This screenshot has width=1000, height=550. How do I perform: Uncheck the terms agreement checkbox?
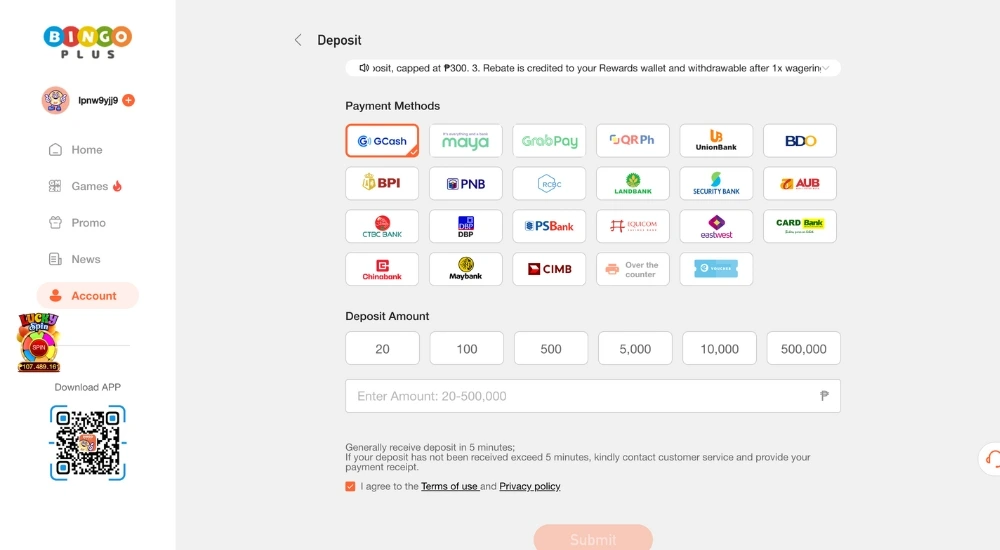click(x=350, y=486)
